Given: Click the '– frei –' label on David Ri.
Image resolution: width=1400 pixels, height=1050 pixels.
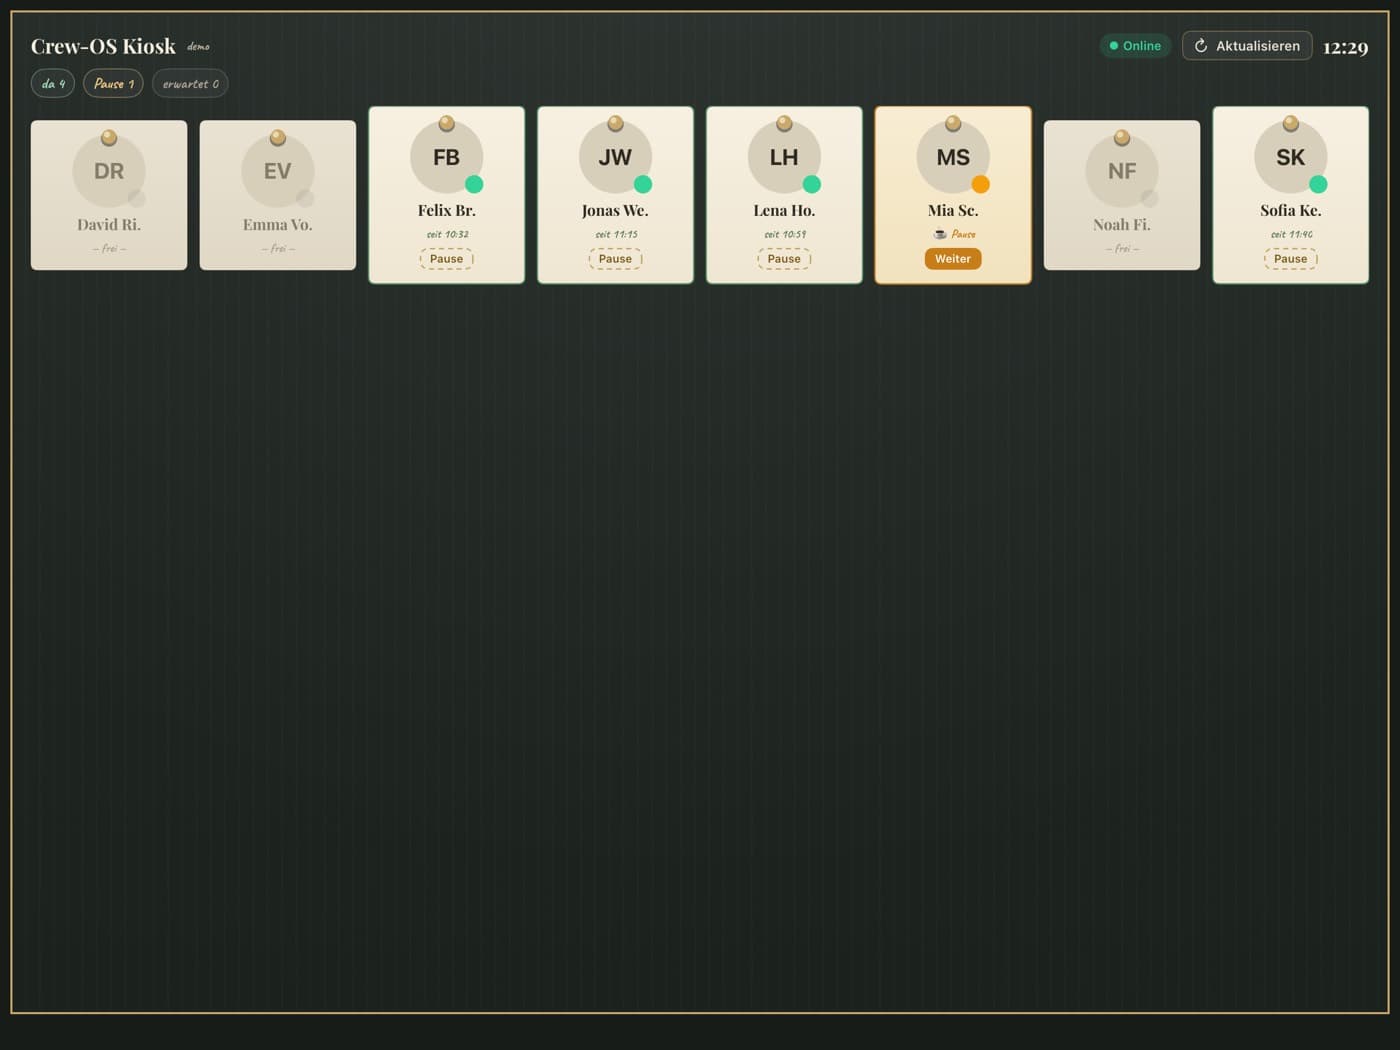Looking at the screenshot, I should coord(109,248).
